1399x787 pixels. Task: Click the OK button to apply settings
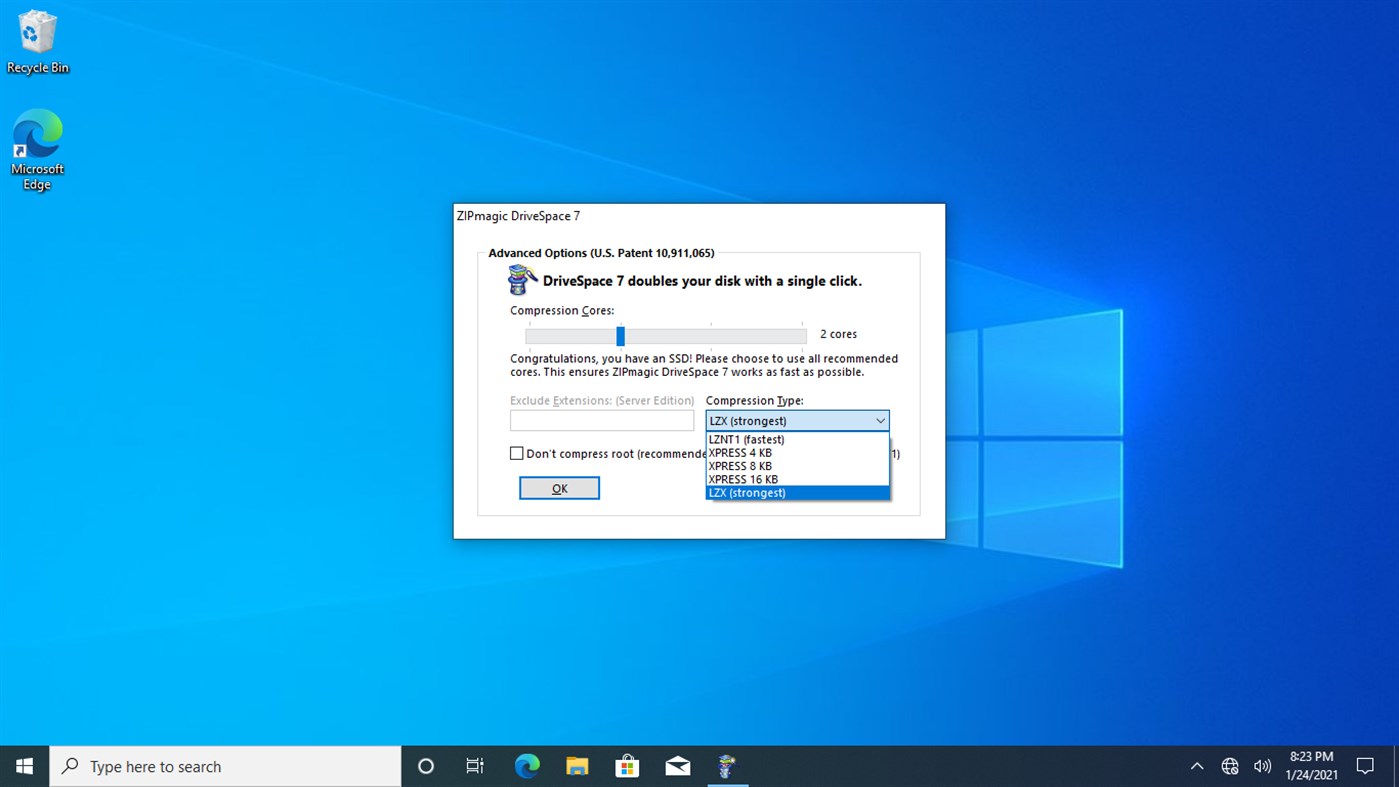(559, 487)
